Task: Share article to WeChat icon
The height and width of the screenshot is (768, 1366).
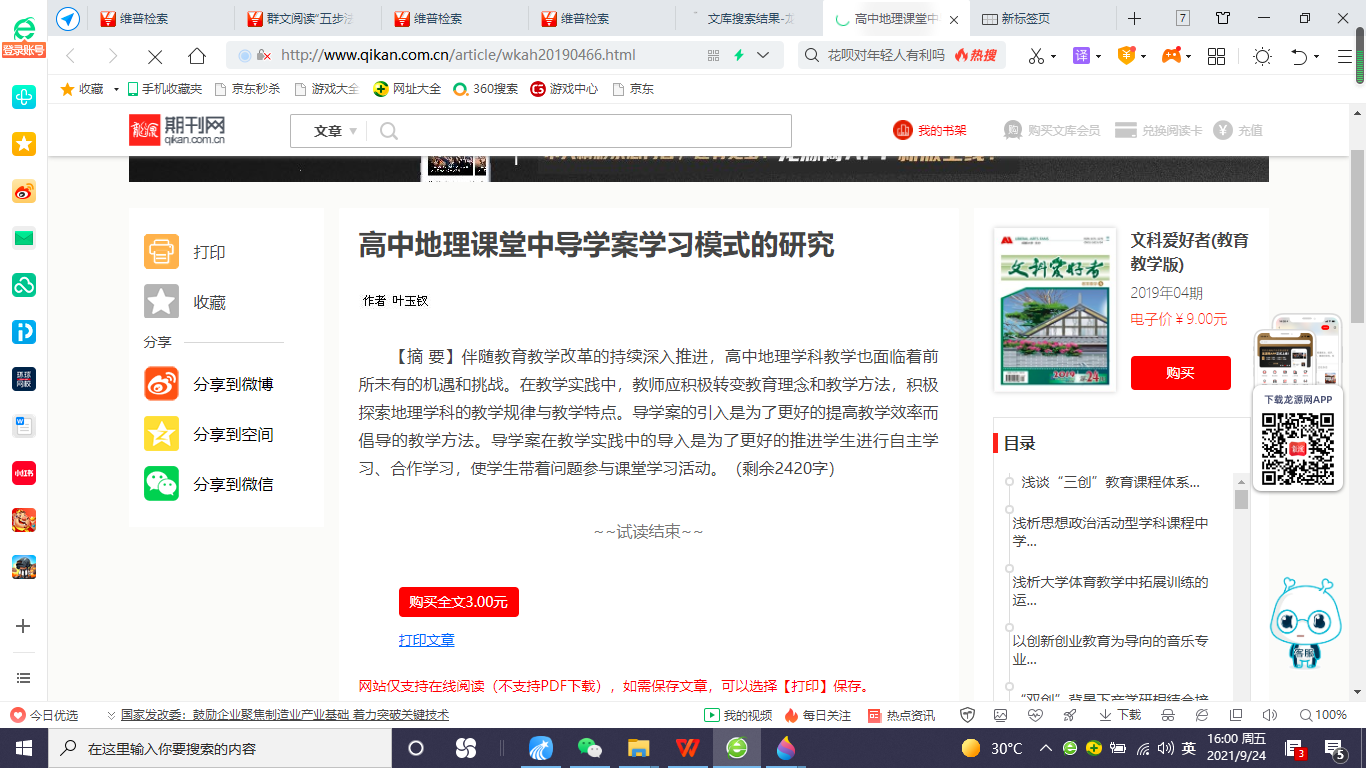Action: 161,484
